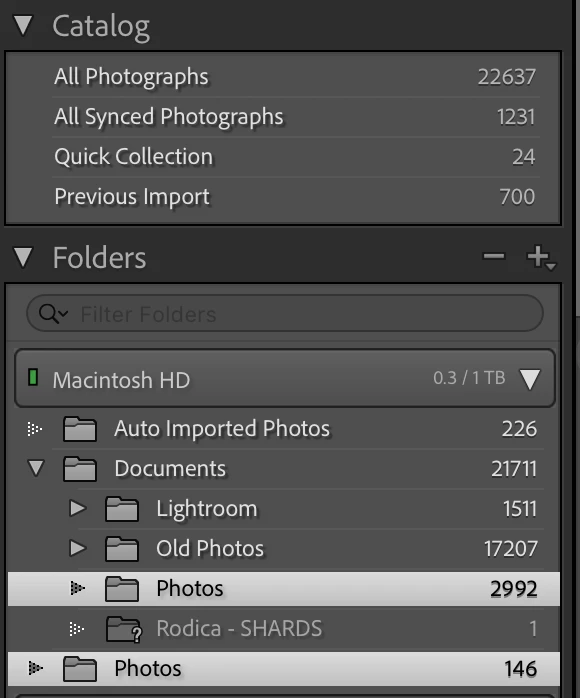Click the magnifier icon in Filter Folders
This screenshot has height=698, width=580.
click(53, 314)
